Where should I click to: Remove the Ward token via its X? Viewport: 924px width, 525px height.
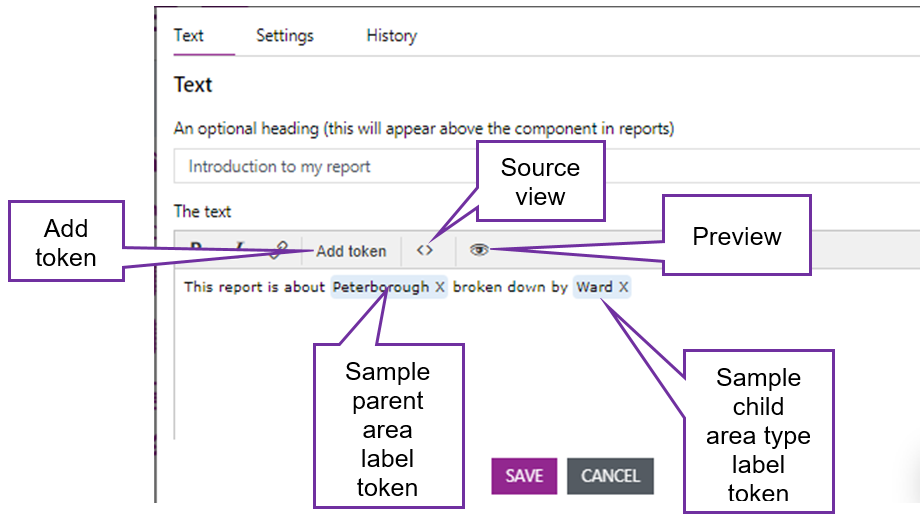(623, 287)
